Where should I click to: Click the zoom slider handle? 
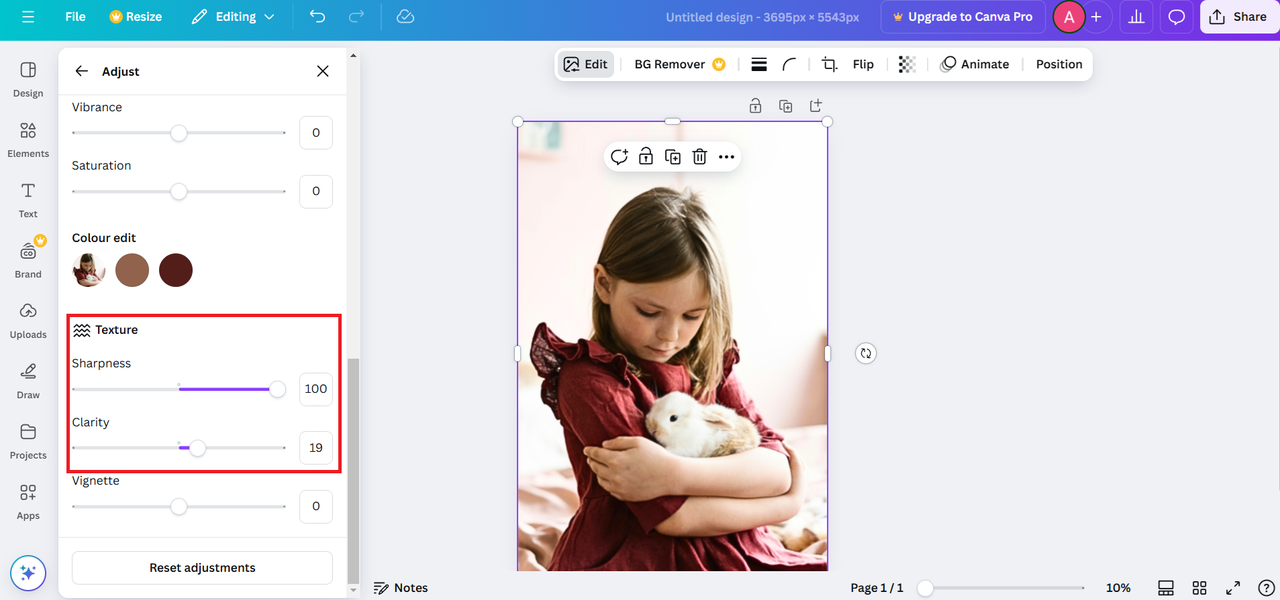coord(926,588)
